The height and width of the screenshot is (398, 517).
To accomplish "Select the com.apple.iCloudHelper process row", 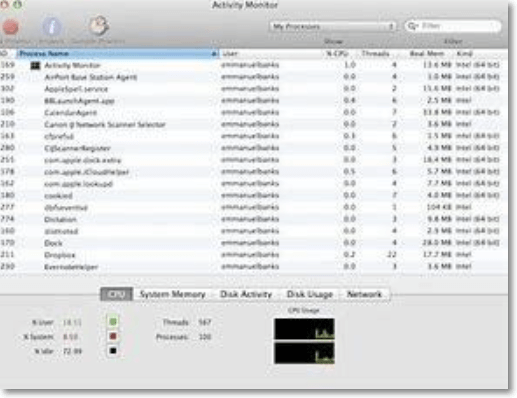I will coord(253,172).
